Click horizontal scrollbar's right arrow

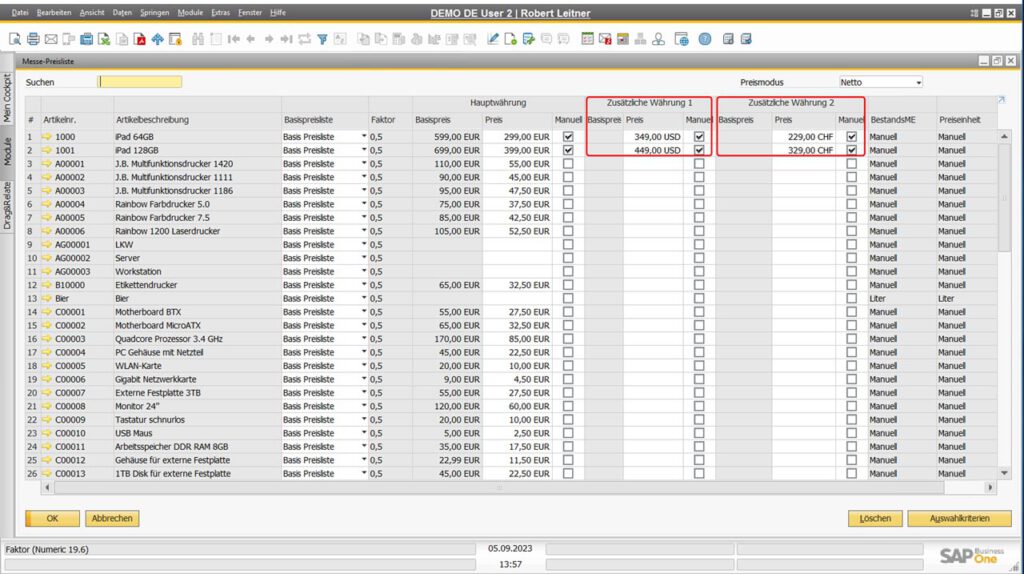click(990, 487)
